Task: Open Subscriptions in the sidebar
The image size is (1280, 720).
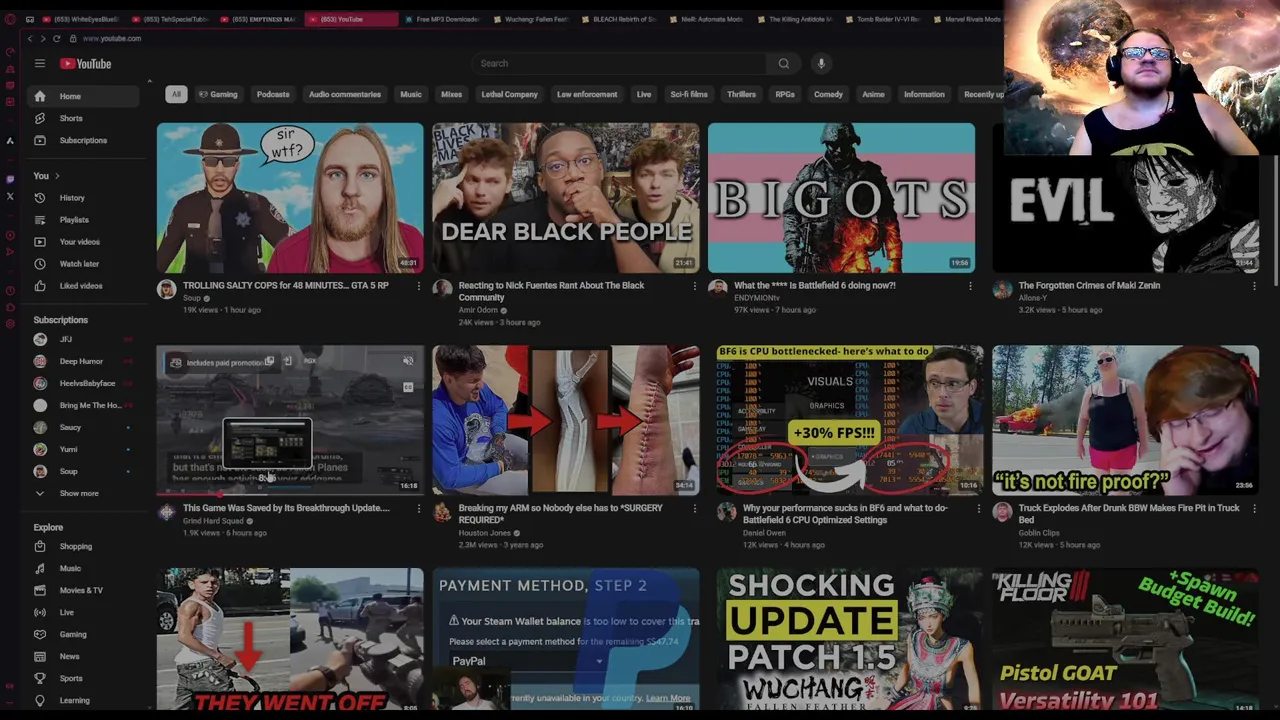Action: click(84, 140)
